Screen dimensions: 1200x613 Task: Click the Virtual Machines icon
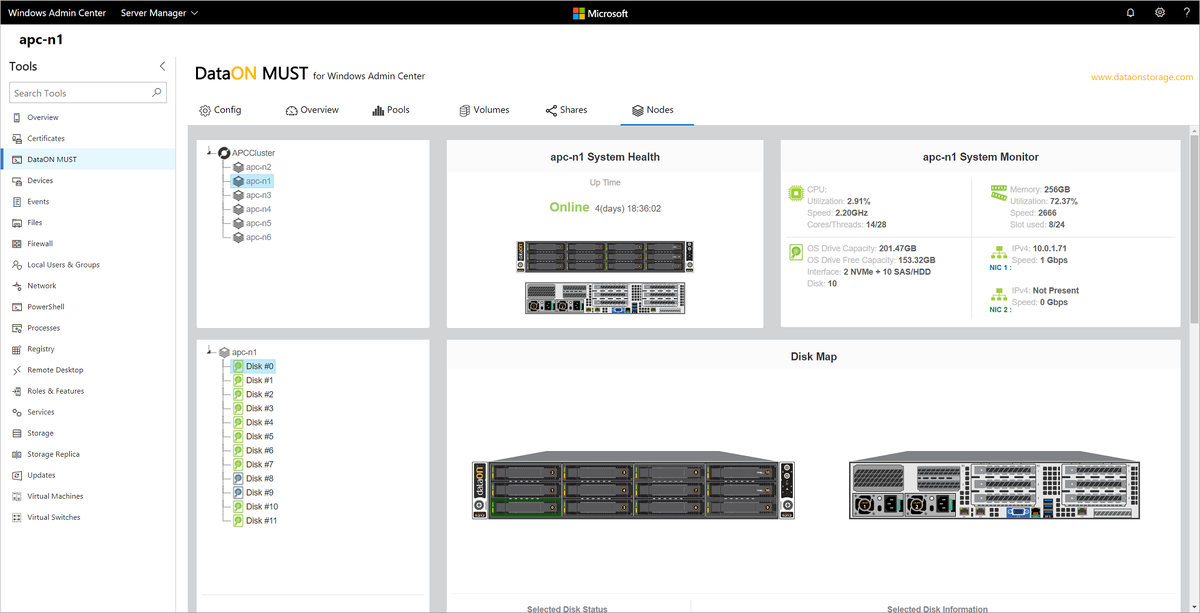point(17,496)
